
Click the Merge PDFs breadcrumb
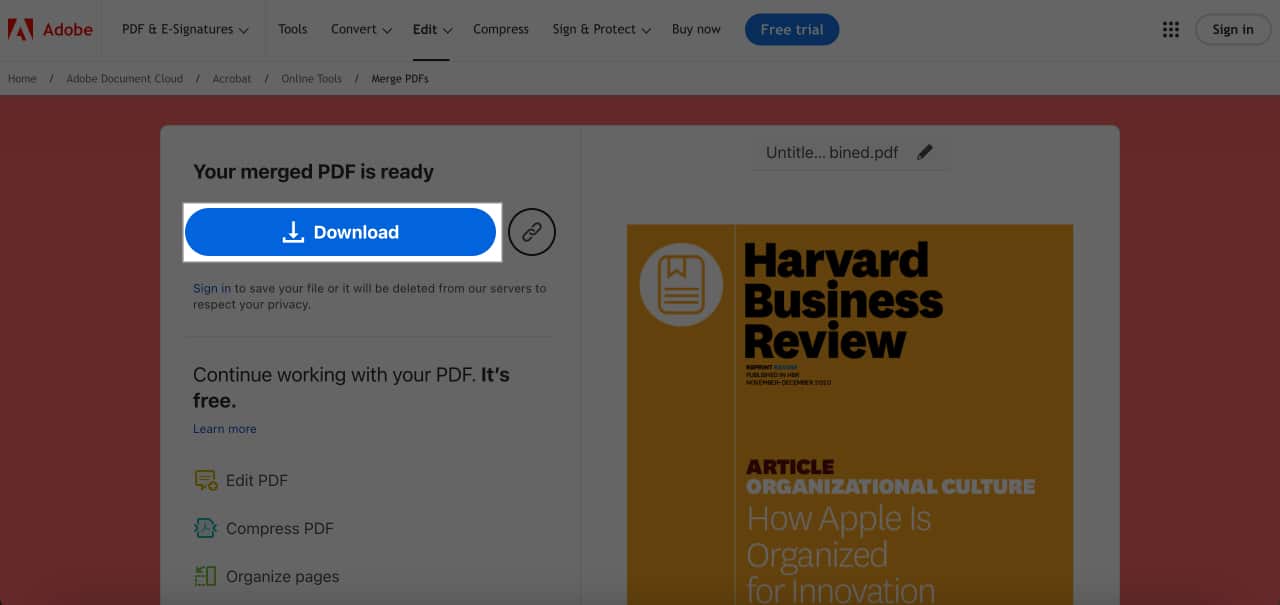(x=400, y=78)
